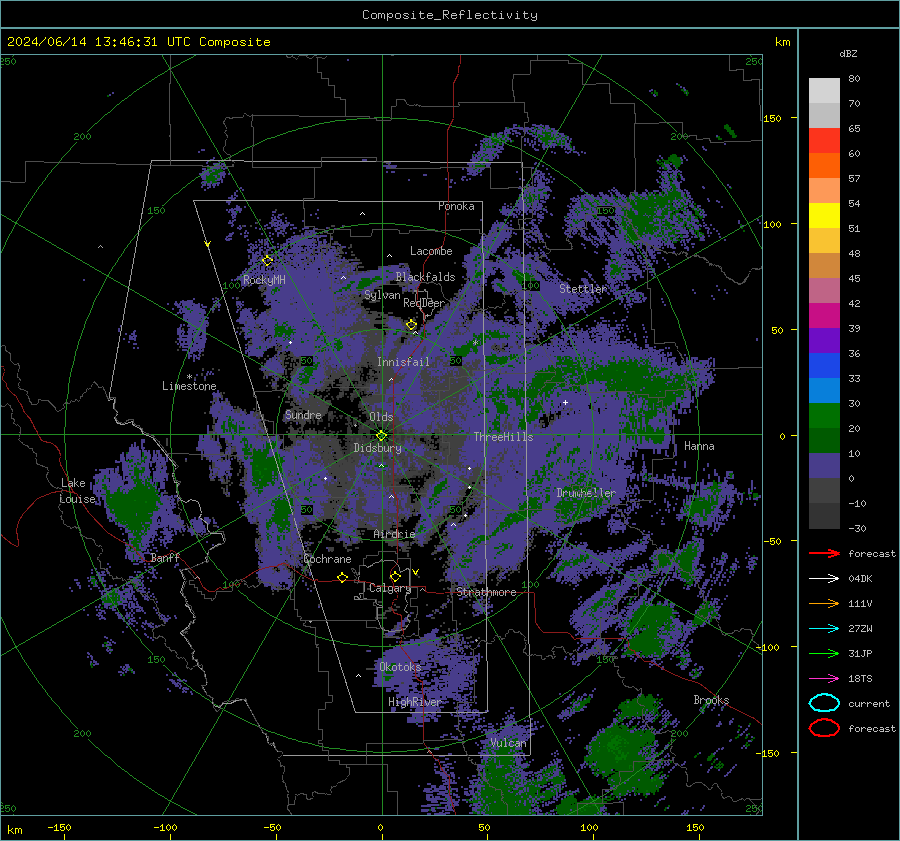Screen dimensions: 900x841
Task: Click the white 04DK arrow in legend
Action: tap(824, 579)
